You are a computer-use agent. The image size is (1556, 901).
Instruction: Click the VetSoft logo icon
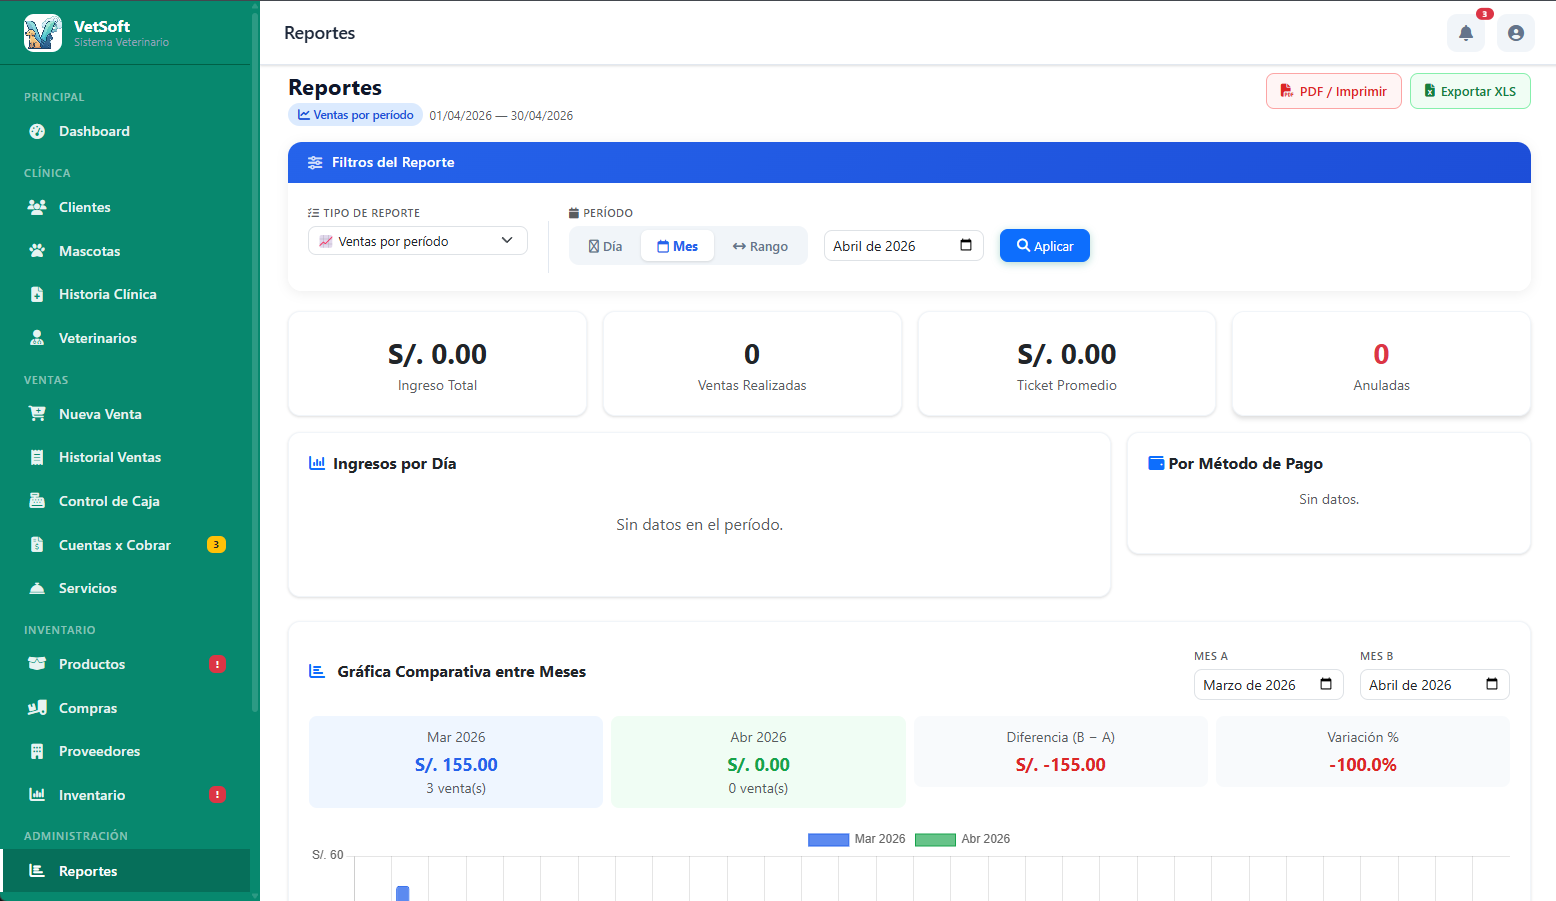(43, 33)
